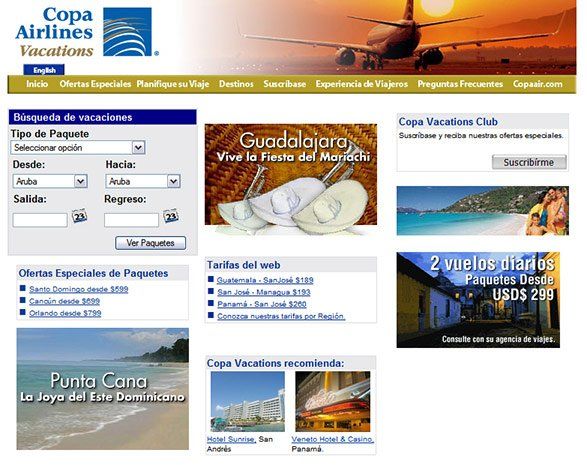587x465 pixels.
Task: Open the Guadalajara Mariachi banner
Action: (x=291, y=179)
